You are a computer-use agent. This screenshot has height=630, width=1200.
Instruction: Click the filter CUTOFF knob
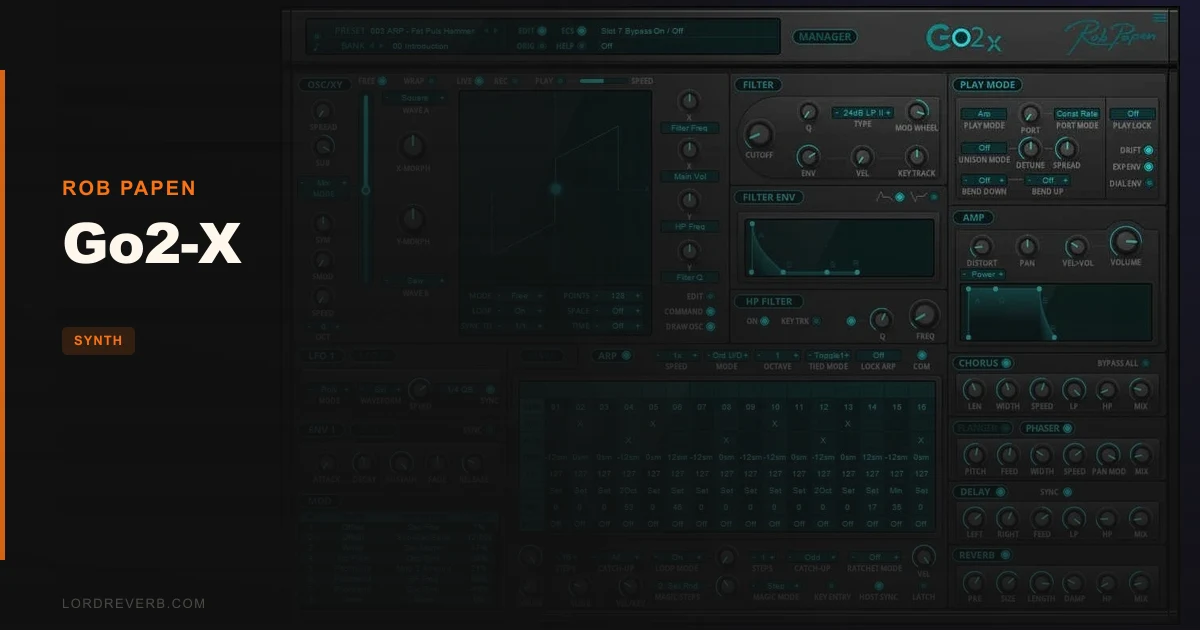pos(759,134)
